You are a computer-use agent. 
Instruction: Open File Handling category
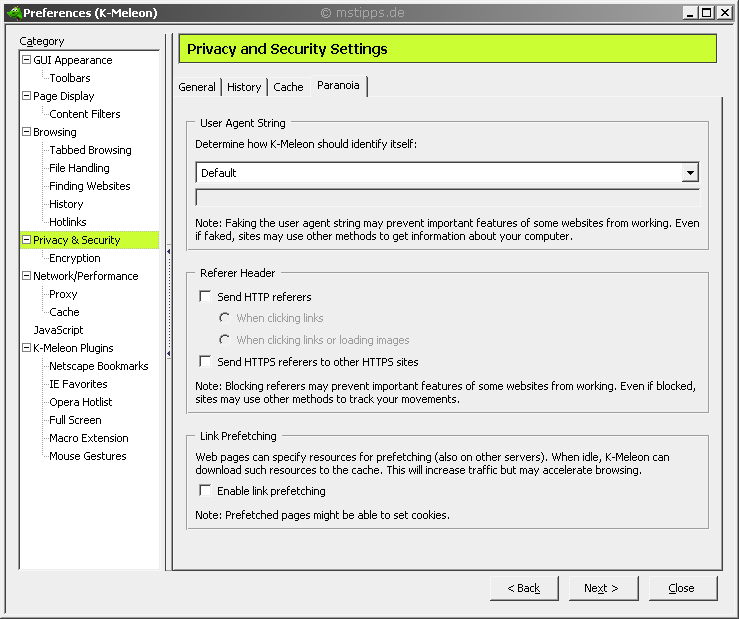tap(79, 168)
